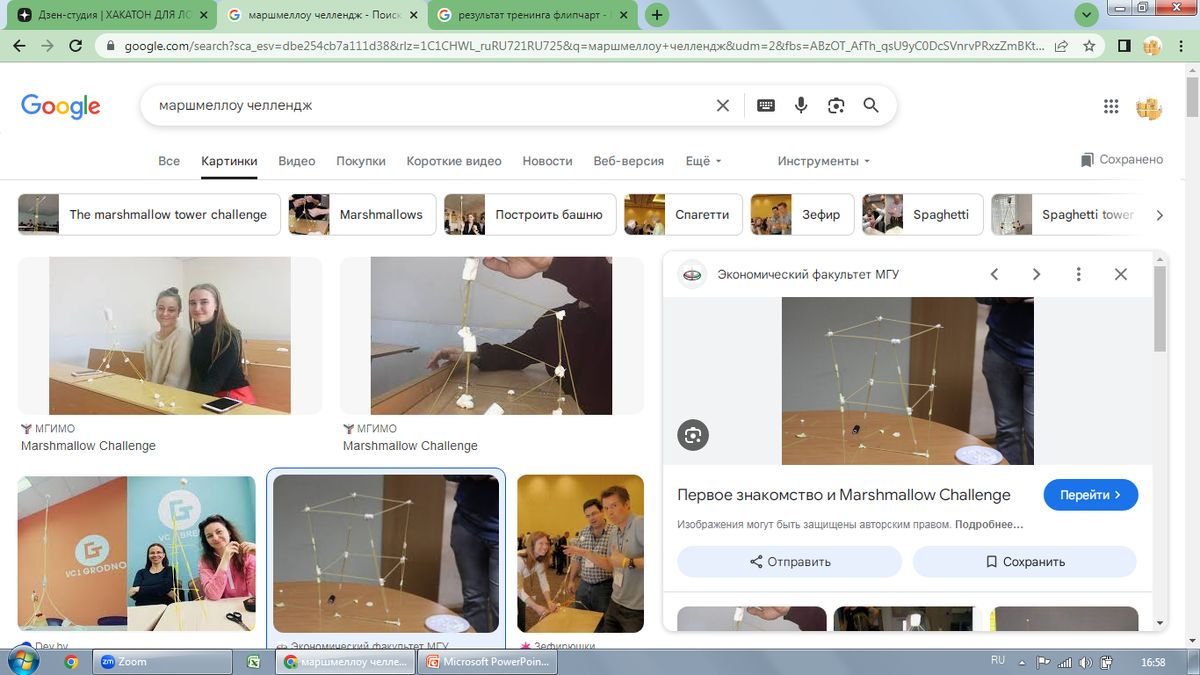The height and width of the screenshot is (675, 1200).
Task: Click the Google logo
Action: point(61,106)
